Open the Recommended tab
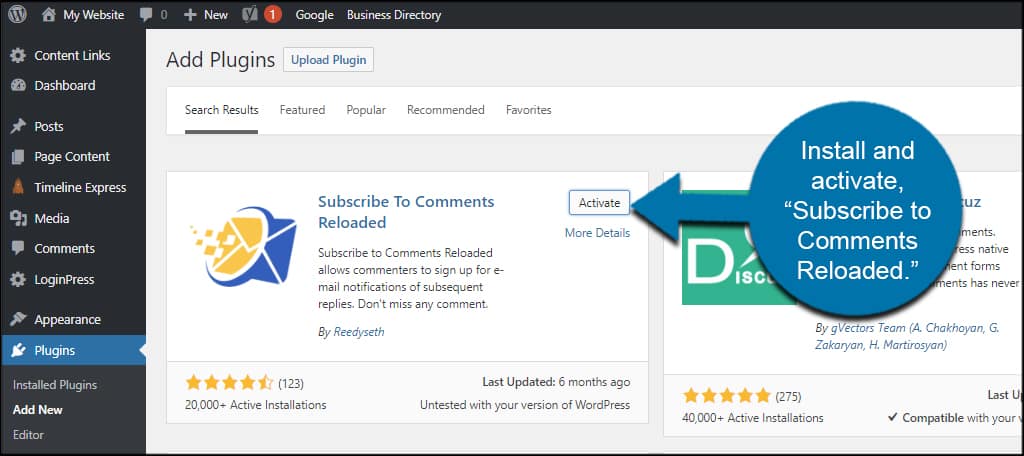This screenshot has height=456, width=1024. 445,110
